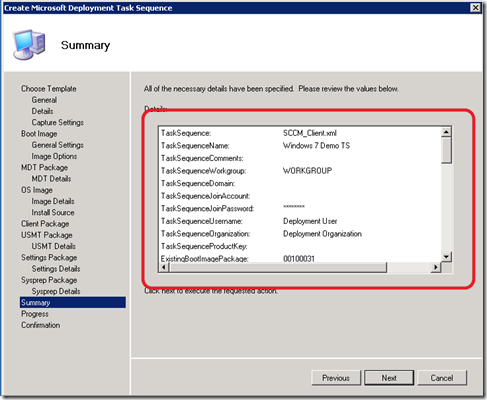Select the Settings Package step

[49, 258]
